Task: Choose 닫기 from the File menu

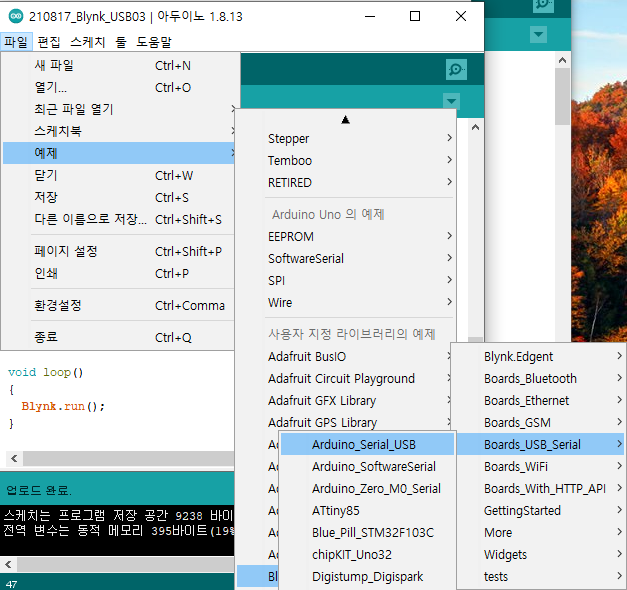Action: 118,175
